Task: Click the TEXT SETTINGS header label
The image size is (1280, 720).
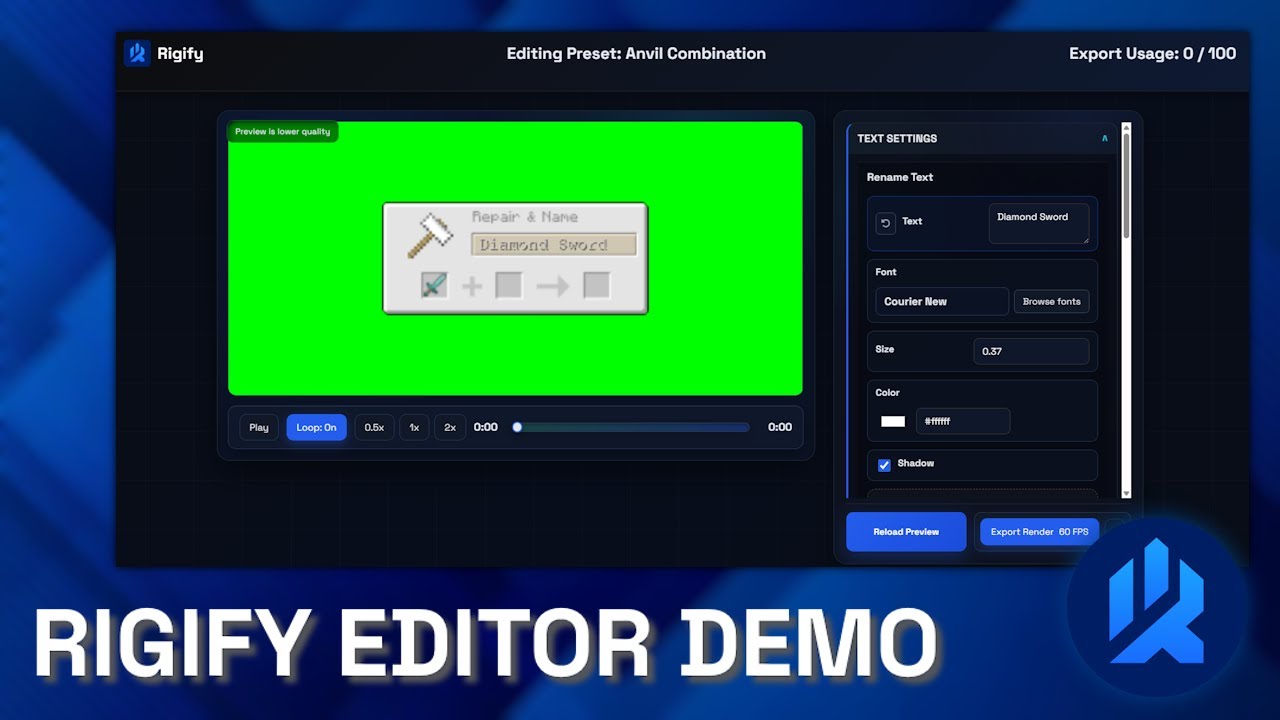Action: (x=897, y=138)
